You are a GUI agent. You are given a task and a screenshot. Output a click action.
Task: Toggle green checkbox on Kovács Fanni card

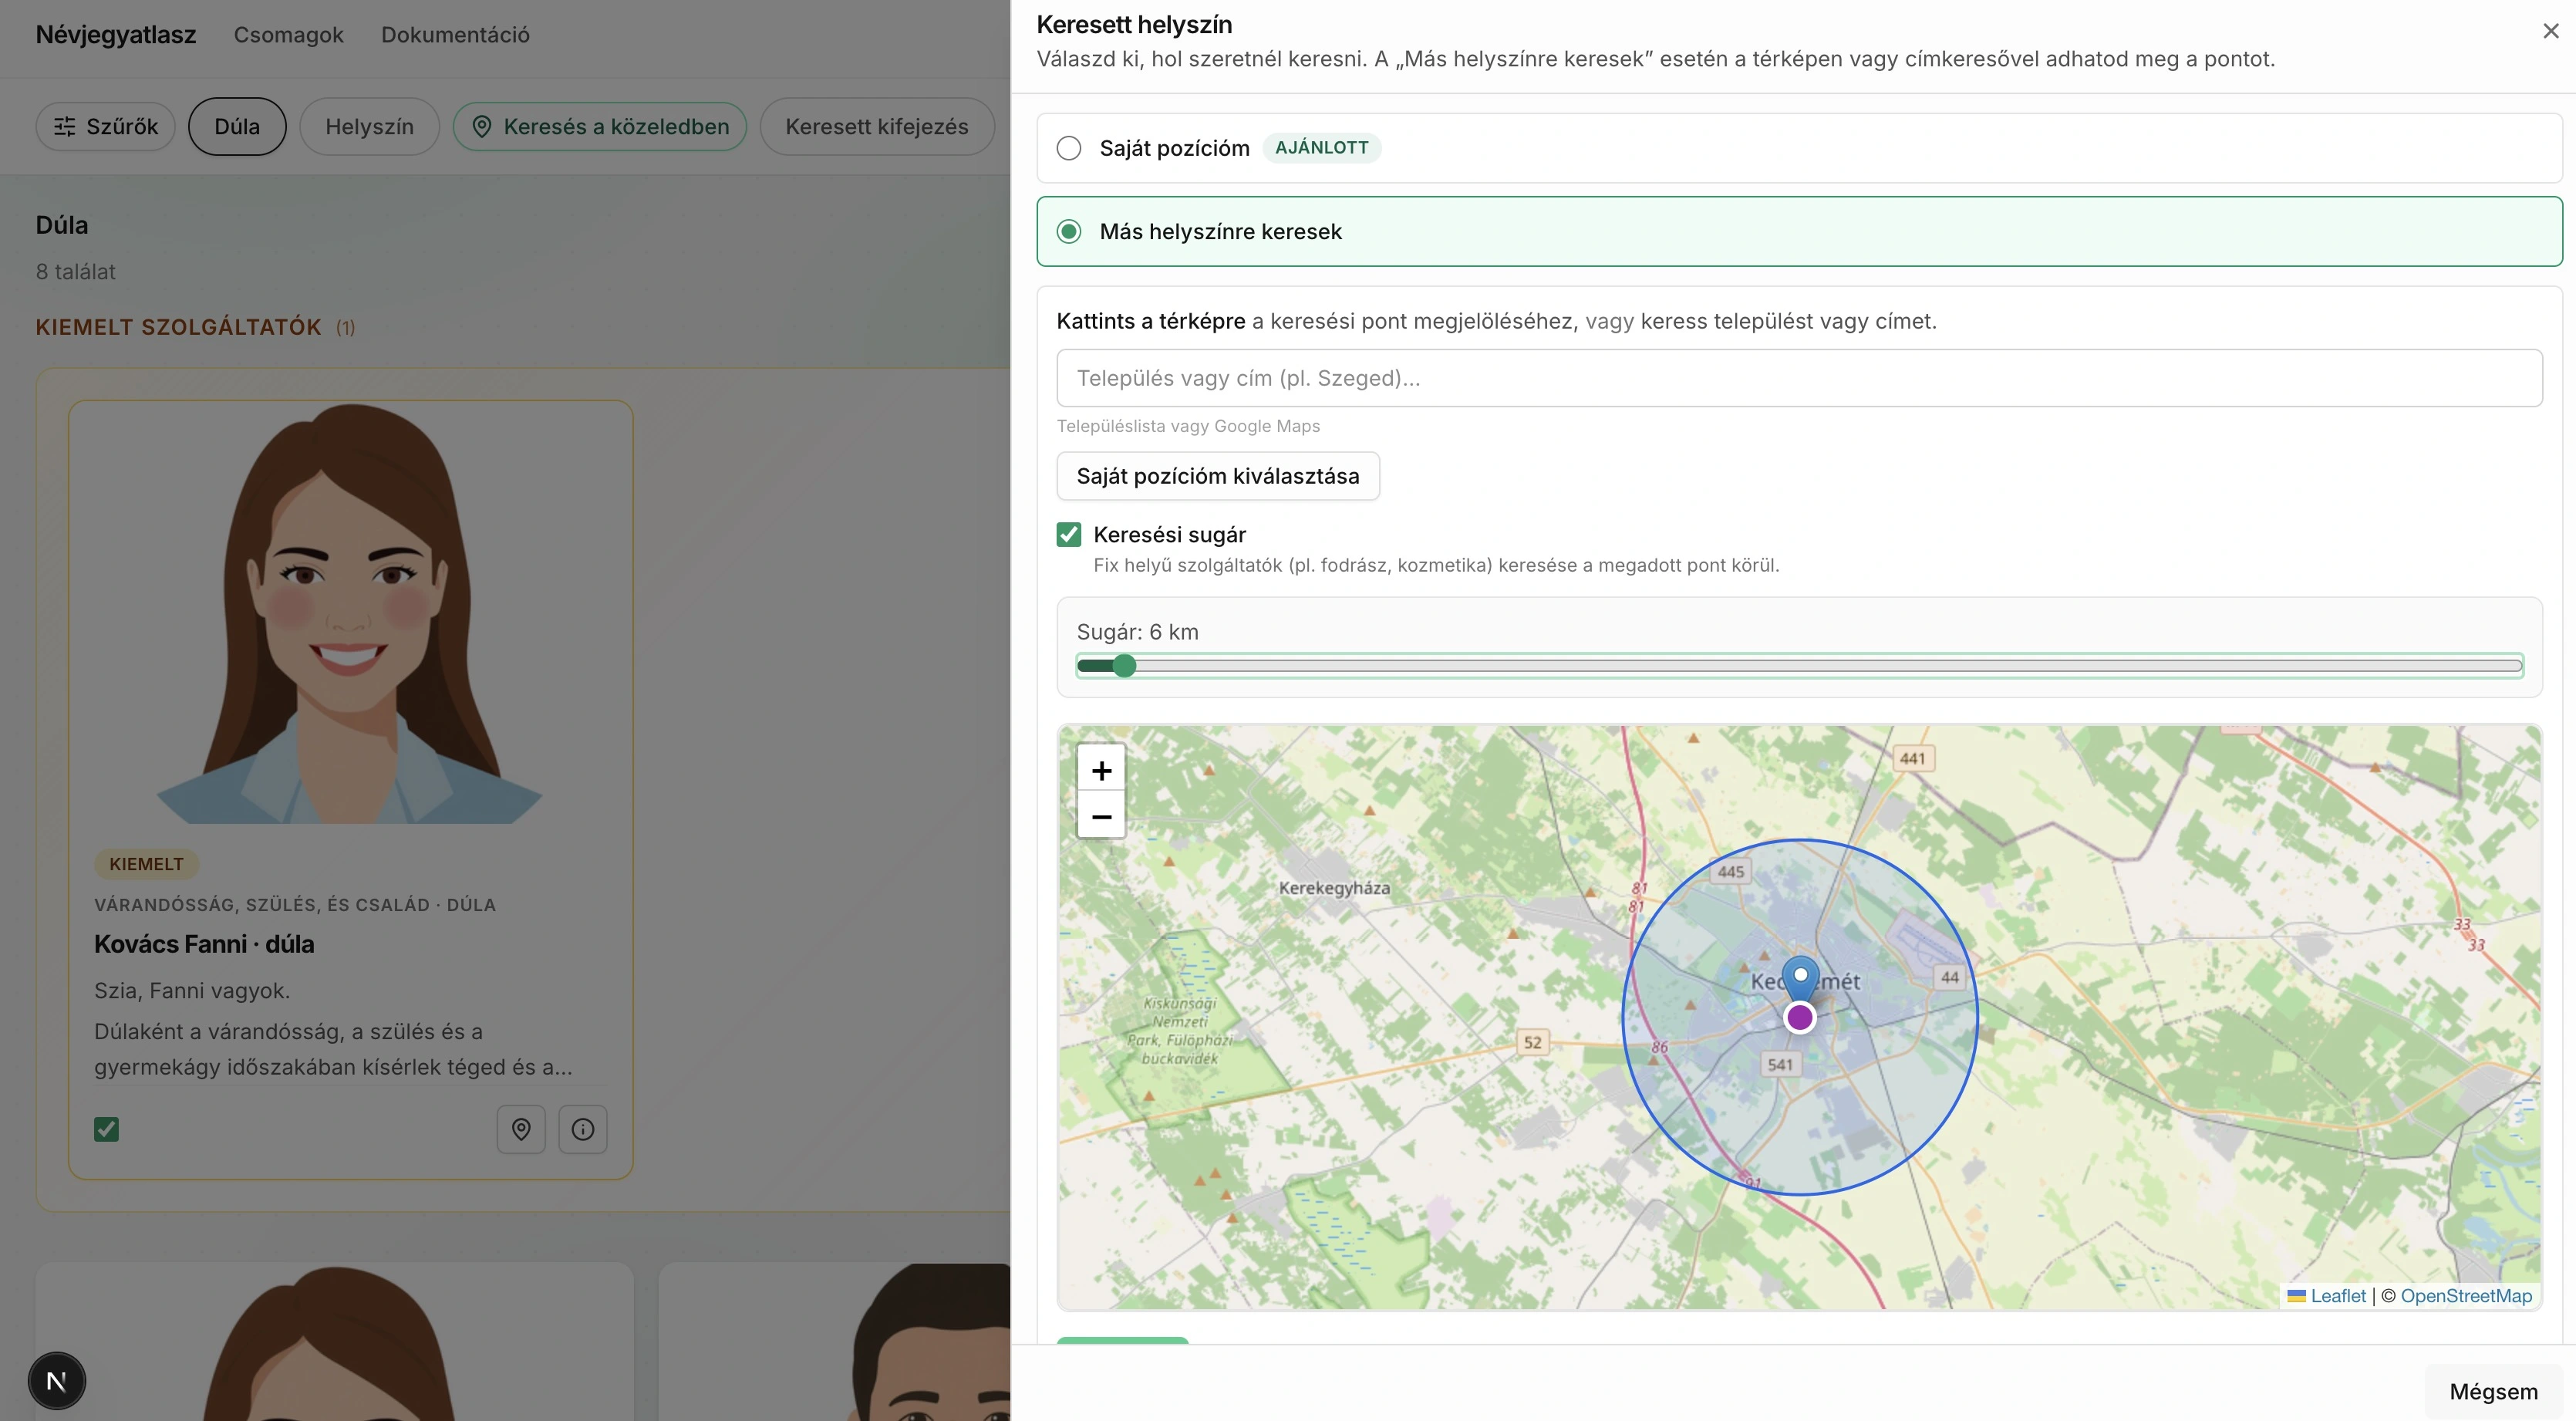click(106, 1129)
